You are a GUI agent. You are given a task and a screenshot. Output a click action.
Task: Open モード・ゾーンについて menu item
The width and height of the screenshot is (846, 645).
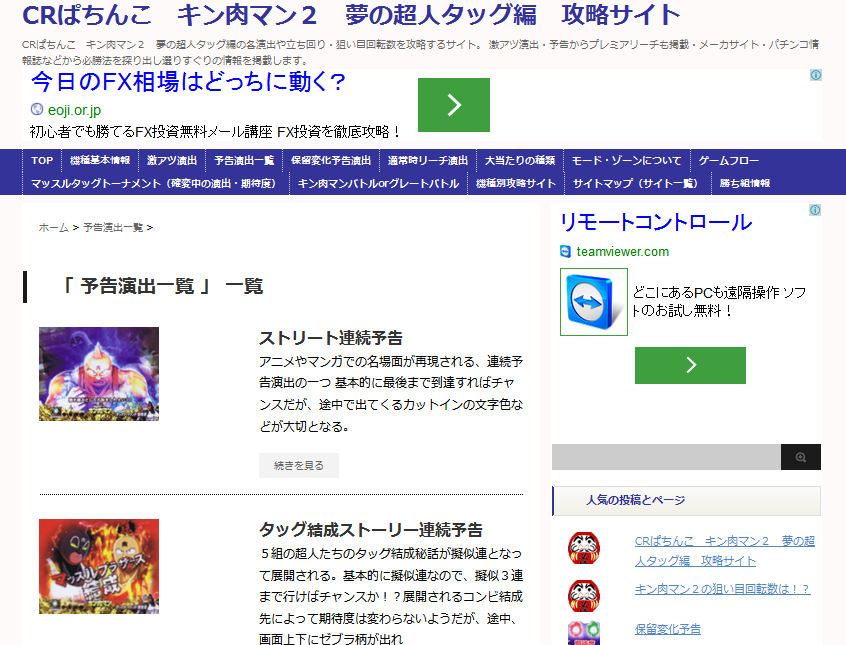click(x=626, y=160)
